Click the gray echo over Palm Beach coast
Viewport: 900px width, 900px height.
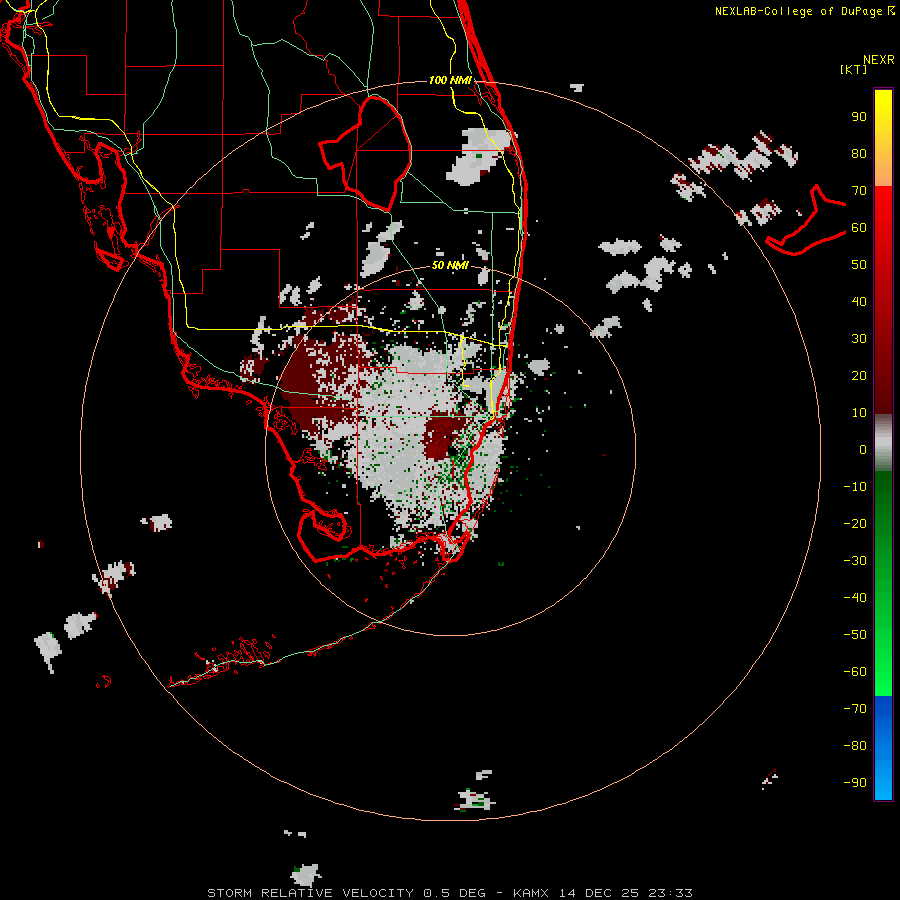pos(479,156)
